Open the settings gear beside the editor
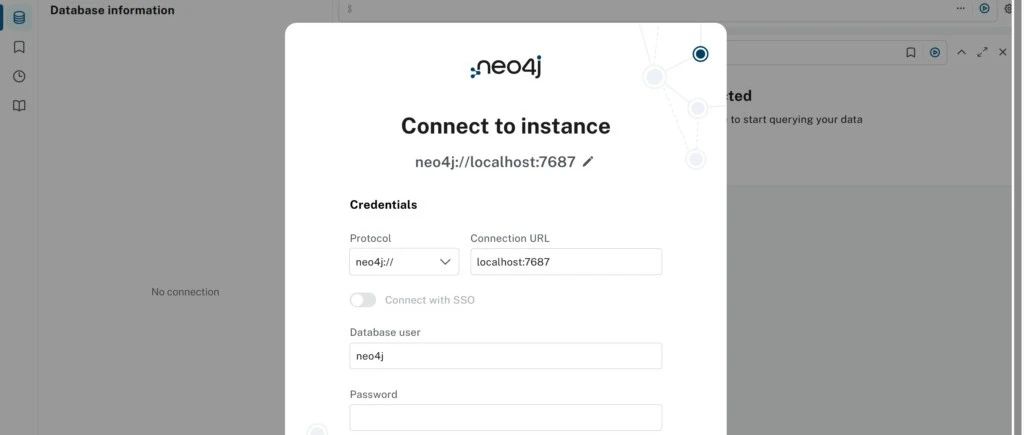 pos(1008,8)
